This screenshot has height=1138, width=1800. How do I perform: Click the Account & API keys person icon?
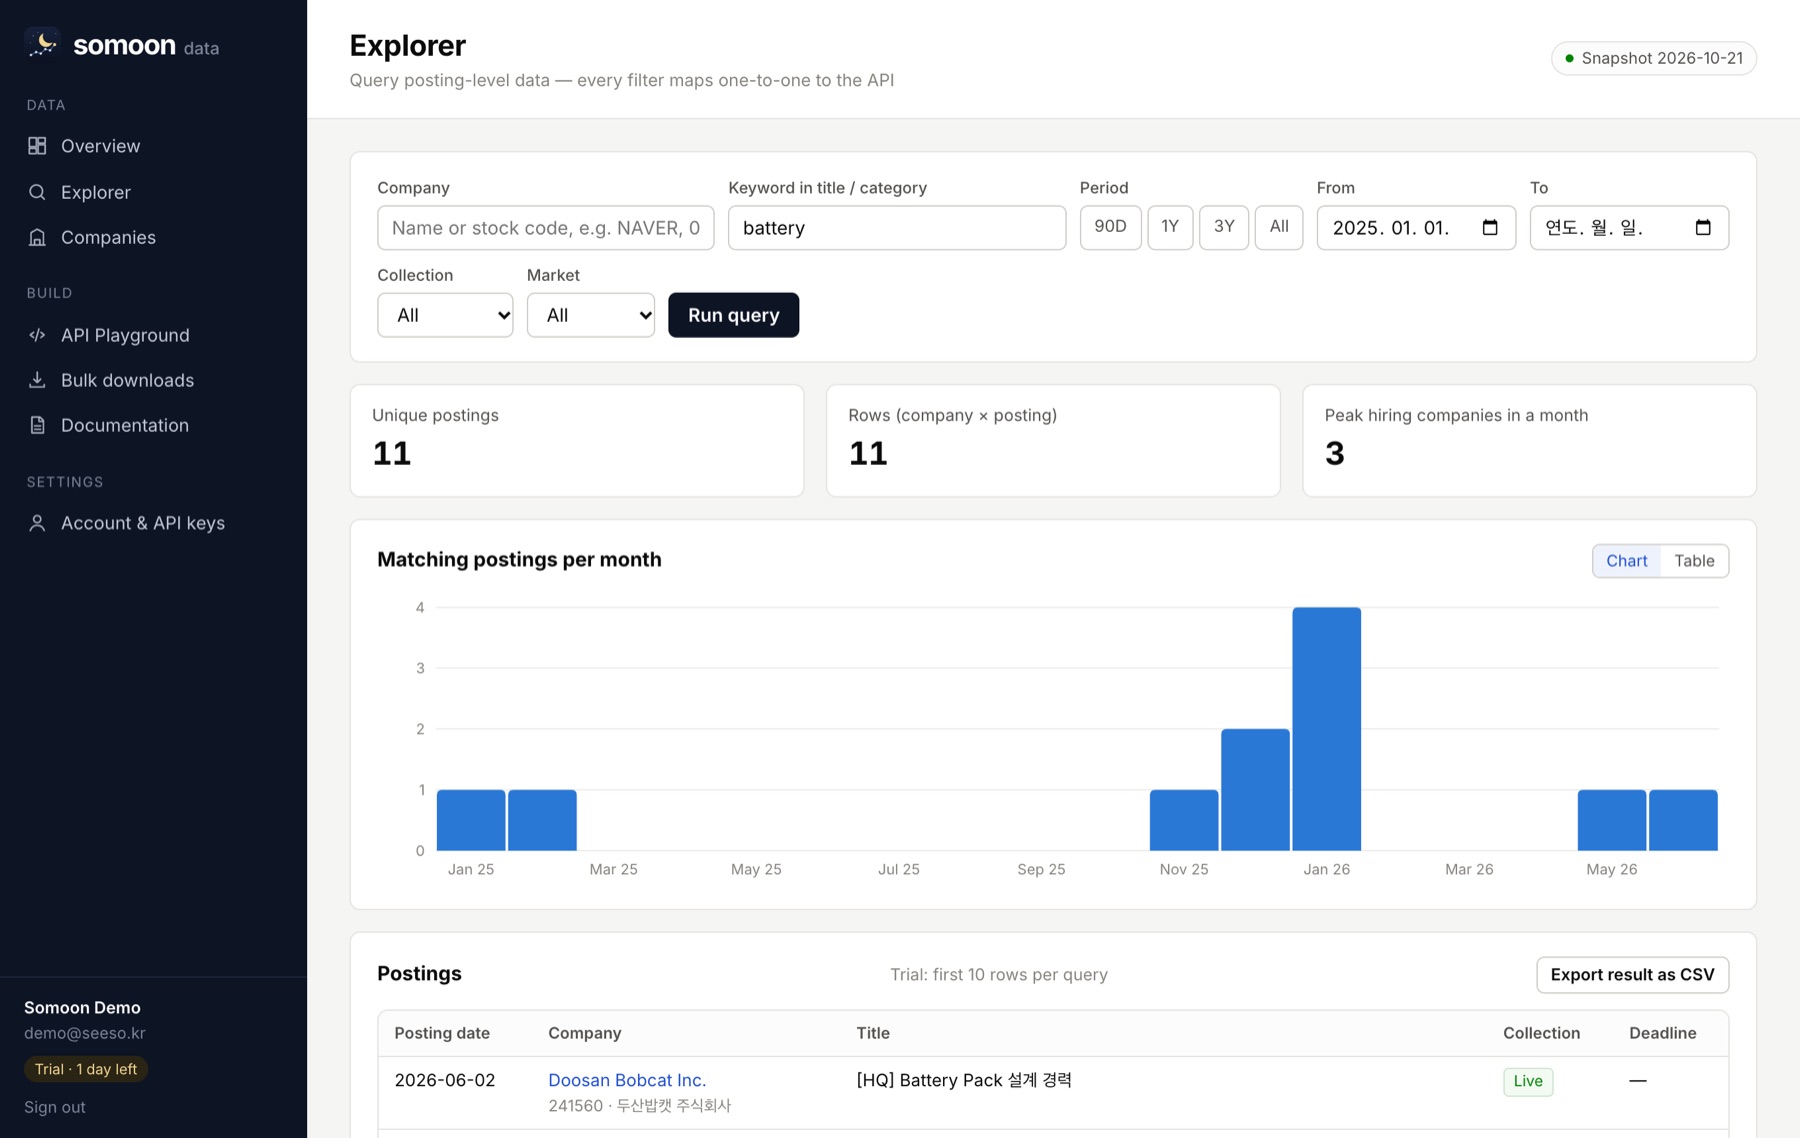click(37, 523)
